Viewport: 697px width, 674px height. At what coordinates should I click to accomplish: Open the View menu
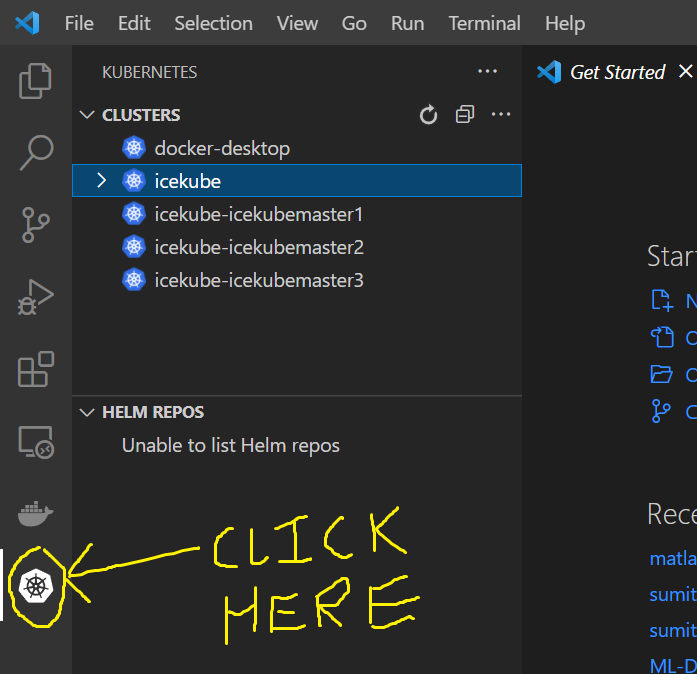coord(297,23)
